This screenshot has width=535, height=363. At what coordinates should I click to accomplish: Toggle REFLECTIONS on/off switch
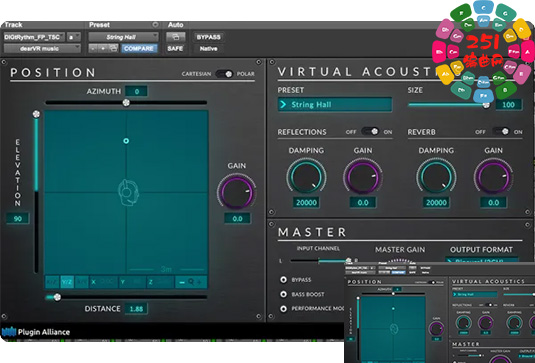370,131
